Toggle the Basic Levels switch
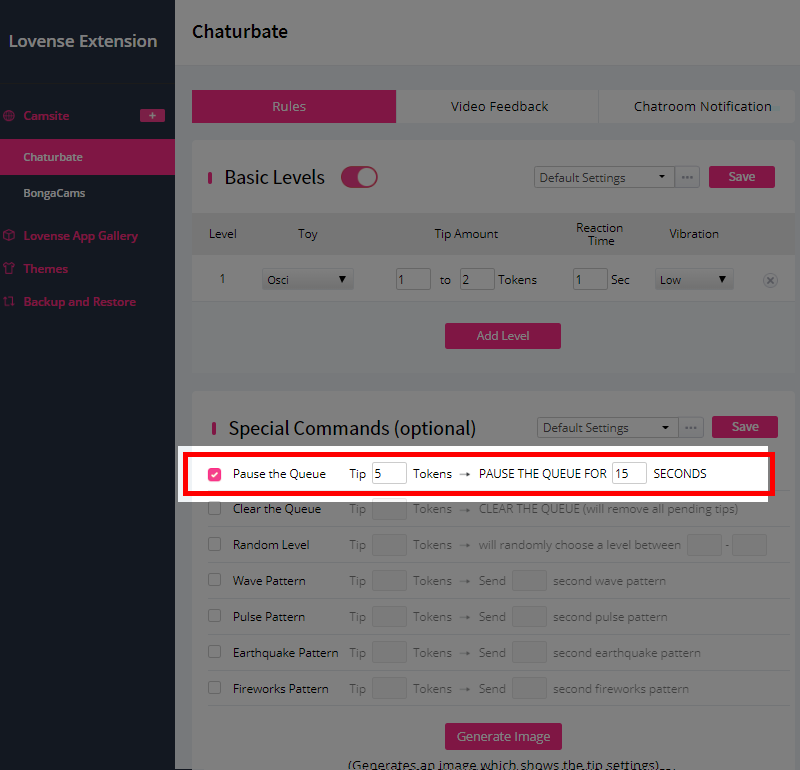The height and width of the screenshot is (770, 800). [x=359, y=177]
